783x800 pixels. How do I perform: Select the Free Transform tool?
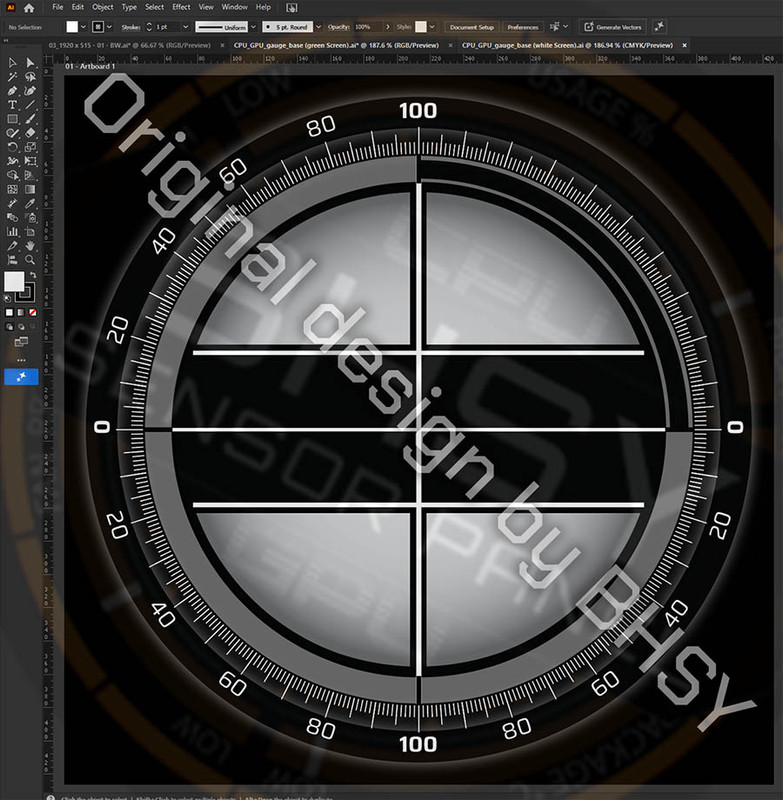click(30, 161)
